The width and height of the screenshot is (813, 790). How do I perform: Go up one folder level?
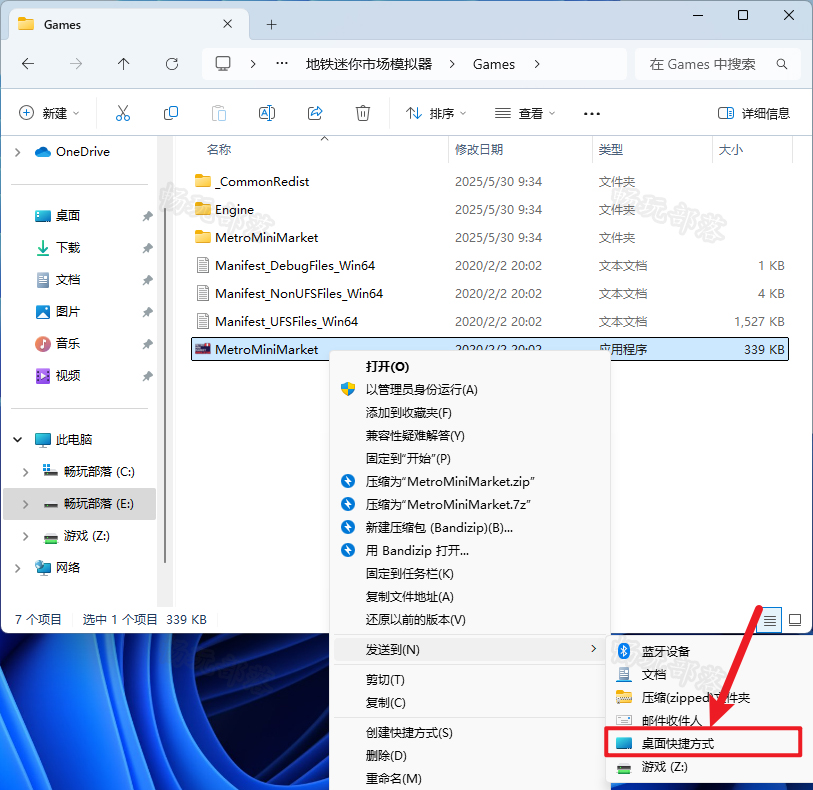point(123,64)
